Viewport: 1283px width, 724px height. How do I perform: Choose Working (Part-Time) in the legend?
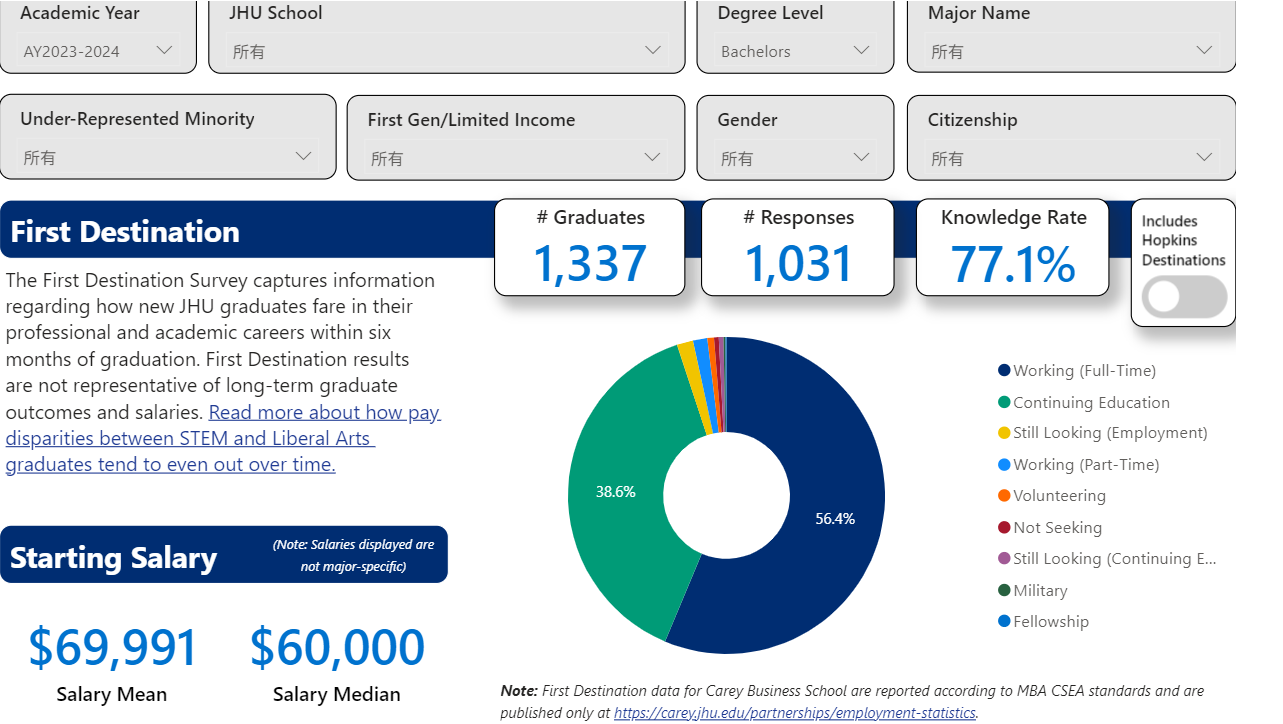(x=1085, y=465)
